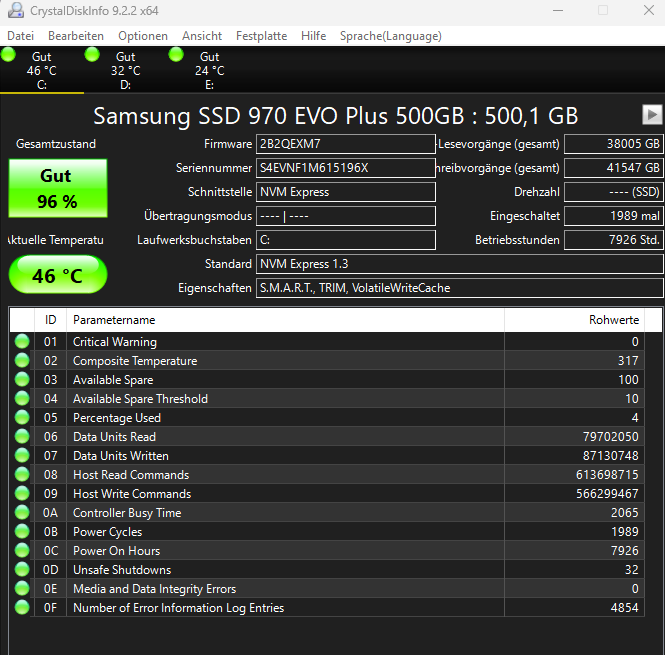Click status dot of Data Units Written row
The height and width of the screenshot is (655, 665).
coord(22,456)
